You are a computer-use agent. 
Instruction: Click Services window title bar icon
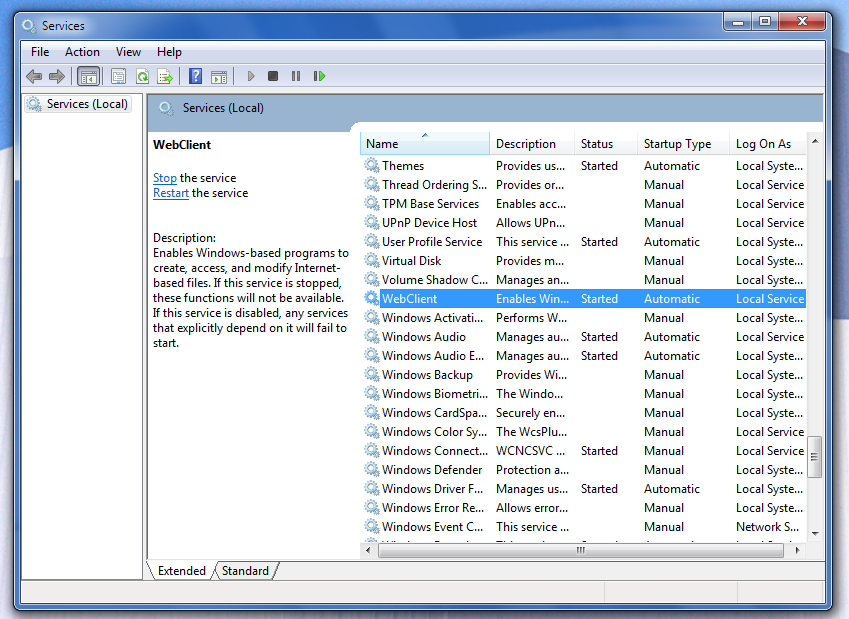point(29,25)
